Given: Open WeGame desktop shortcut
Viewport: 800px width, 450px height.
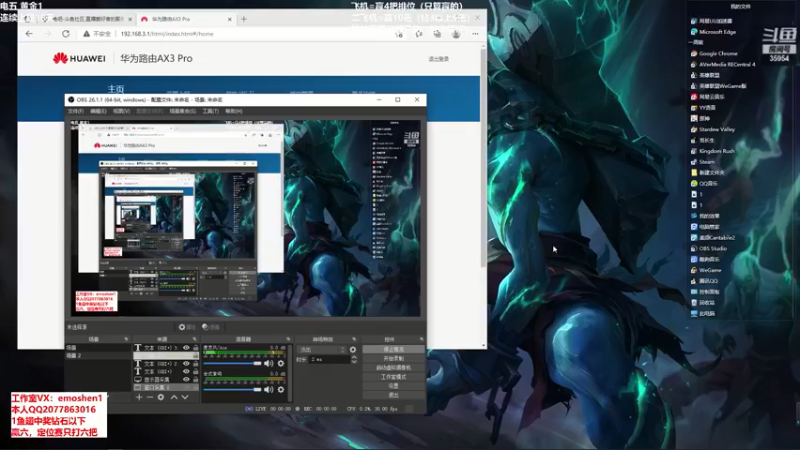Looking at the screenshot, I should (706, 270).
